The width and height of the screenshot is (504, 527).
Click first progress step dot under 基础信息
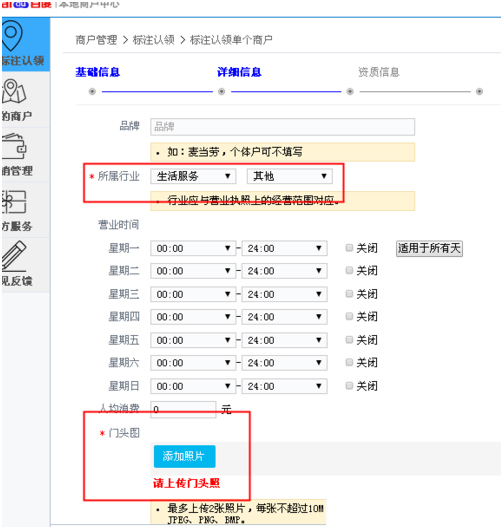tap(92, 91)
